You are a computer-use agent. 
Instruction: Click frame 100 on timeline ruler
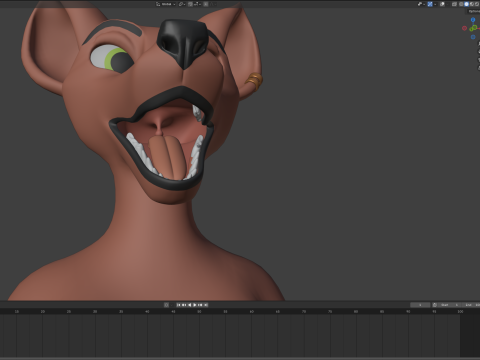pos(460,311)
